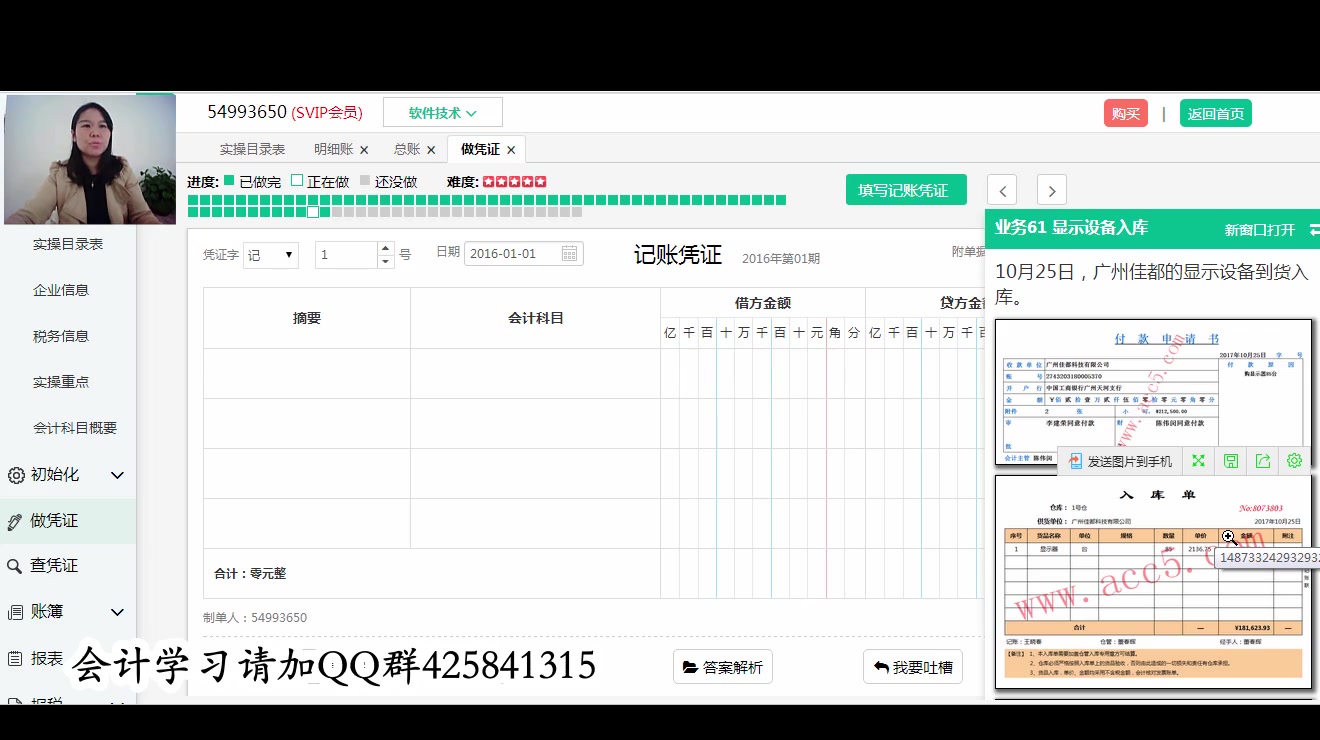Image resolution: width=1320 pixels, height=740 pixels.
Task: Switch to the 总账 tab
Action: (409, 148)
